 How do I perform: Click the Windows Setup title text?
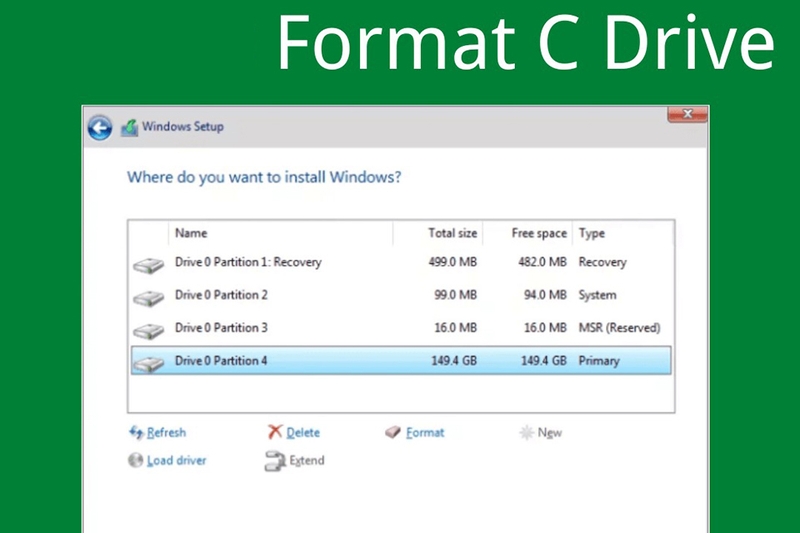click(183, 126)
